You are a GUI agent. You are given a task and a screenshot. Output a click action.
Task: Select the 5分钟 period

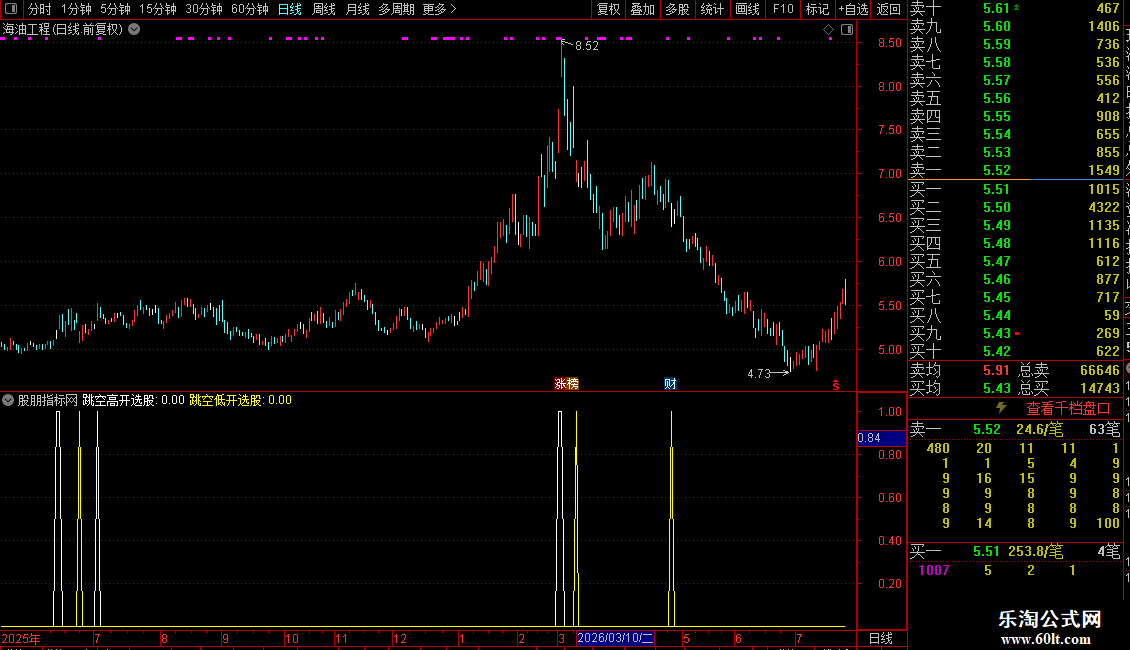tap(115, 9)
